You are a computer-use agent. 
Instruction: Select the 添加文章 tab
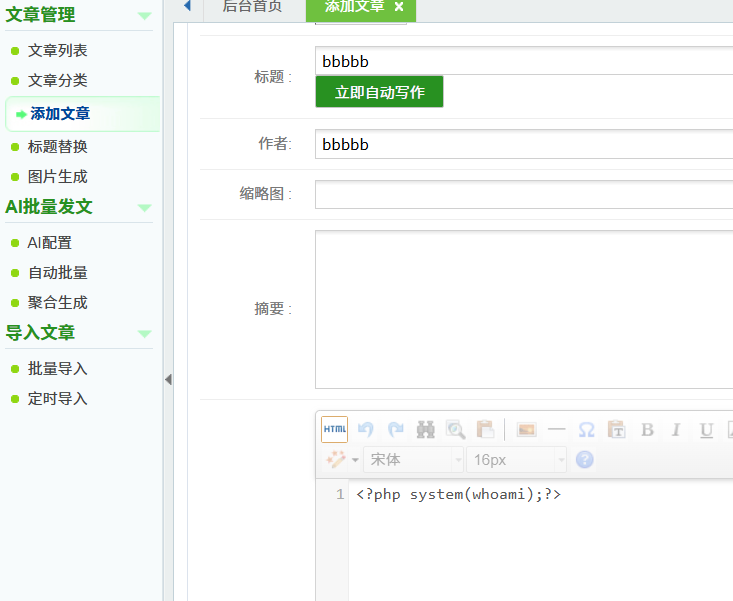click(x=355, y=7)
